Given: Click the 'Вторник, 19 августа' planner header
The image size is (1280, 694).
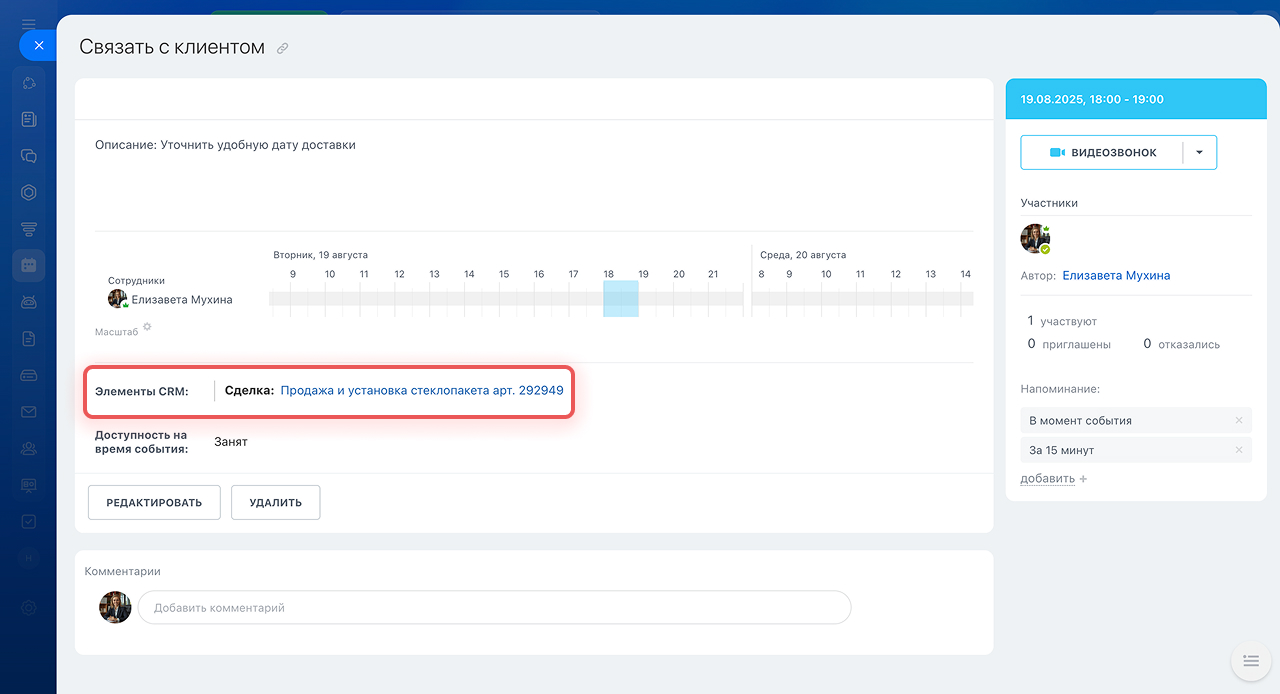Looking at the screenshot, I should 320,255.
